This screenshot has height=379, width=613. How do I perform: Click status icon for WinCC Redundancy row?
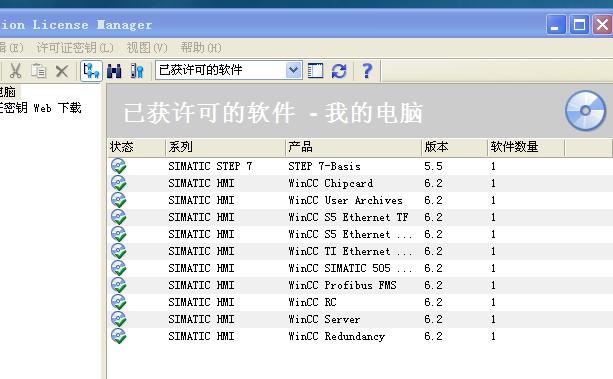(x=118, y=336)
